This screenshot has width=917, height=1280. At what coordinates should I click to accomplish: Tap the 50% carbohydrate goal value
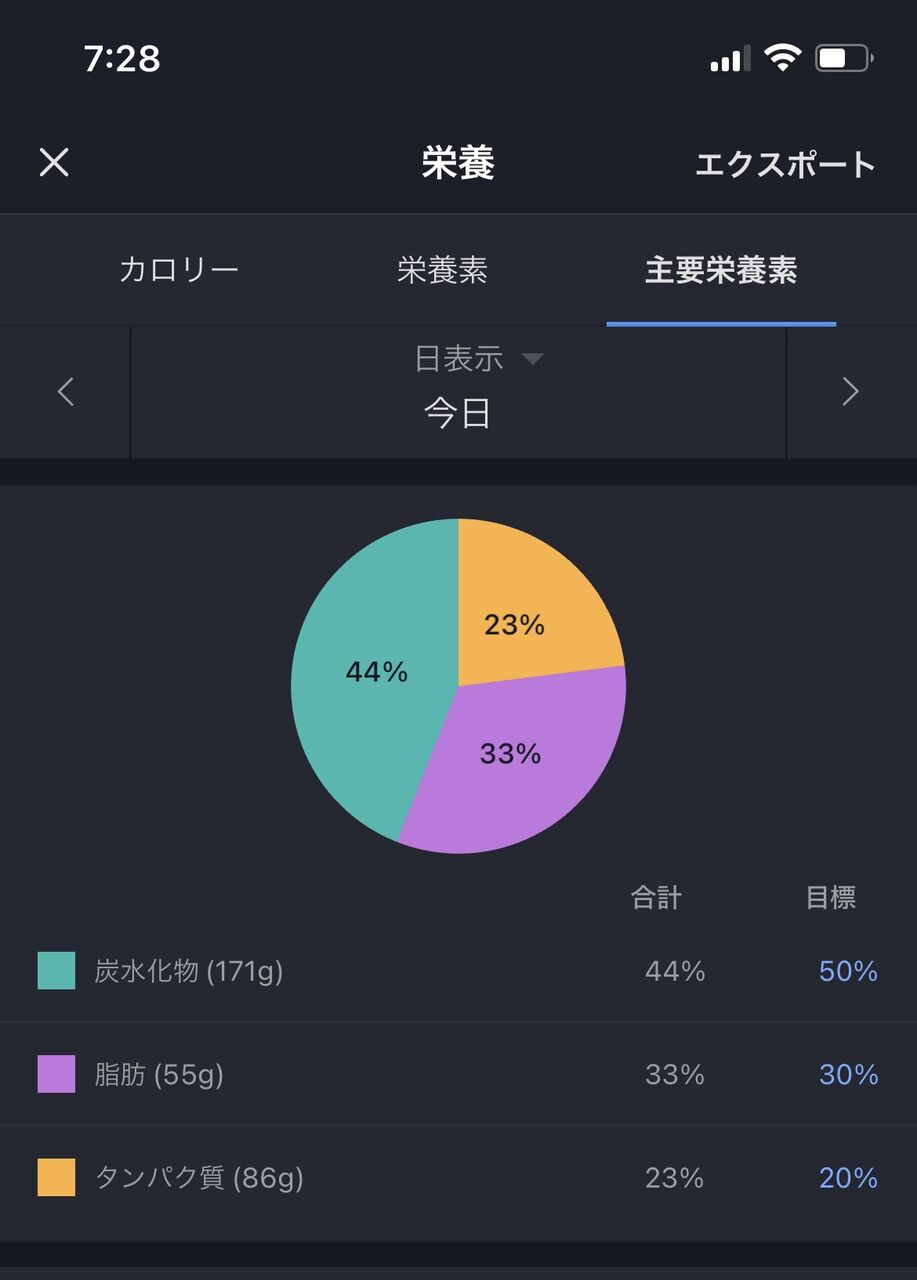point(848,971)
